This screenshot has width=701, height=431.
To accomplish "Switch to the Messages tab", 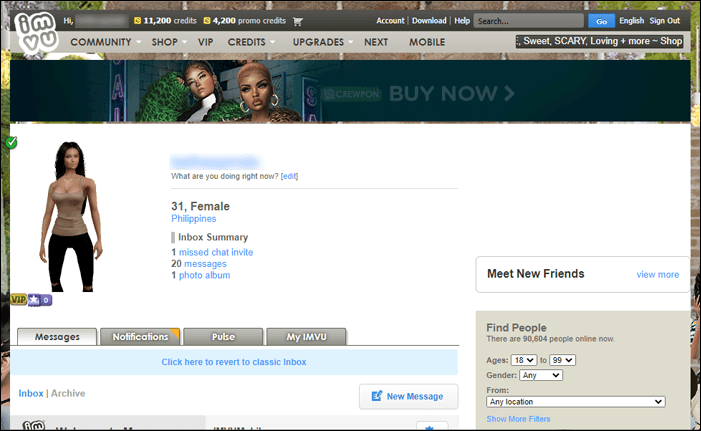I will click(57, 337).
